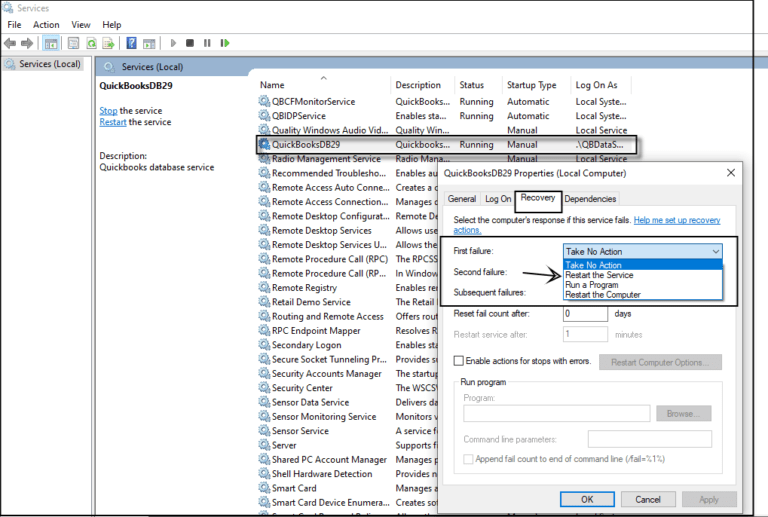Image resolution: width=768 pixels, height=517 pixels.
Task: Click Restart the service link
Action: point(113,122)
